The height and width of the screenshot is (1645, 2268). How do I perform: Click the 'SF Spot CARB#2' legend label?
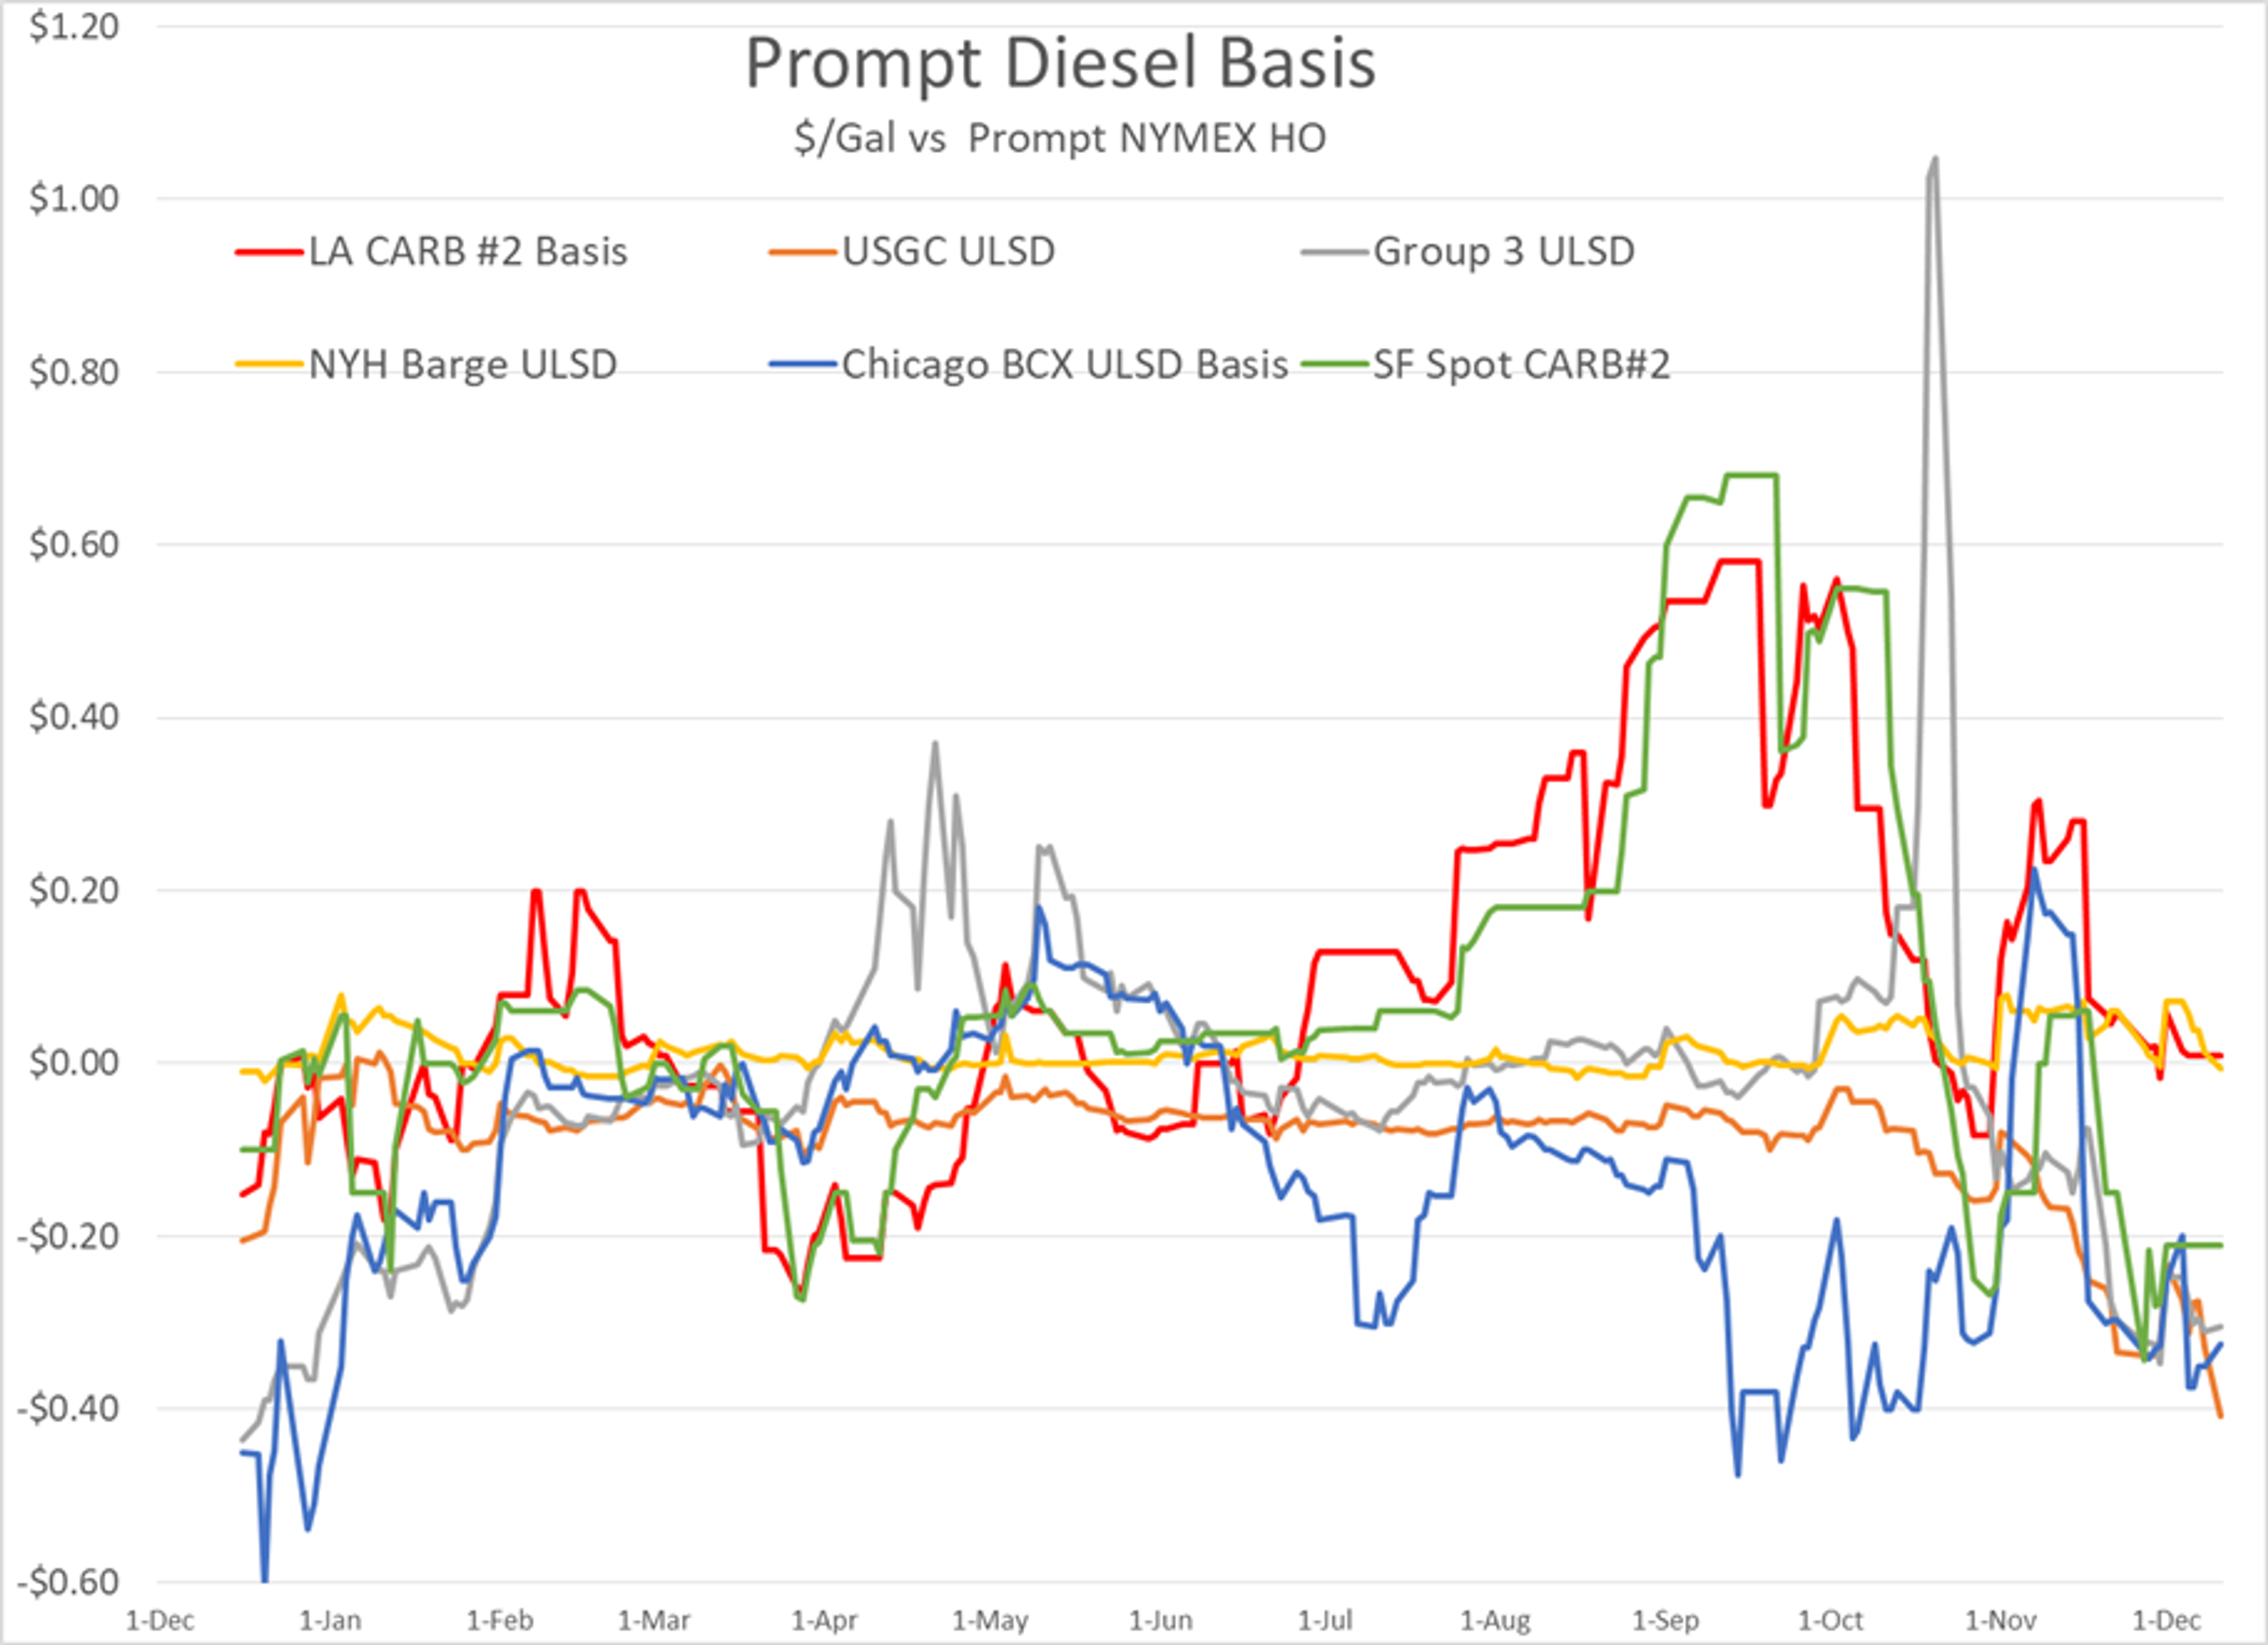1521,365
